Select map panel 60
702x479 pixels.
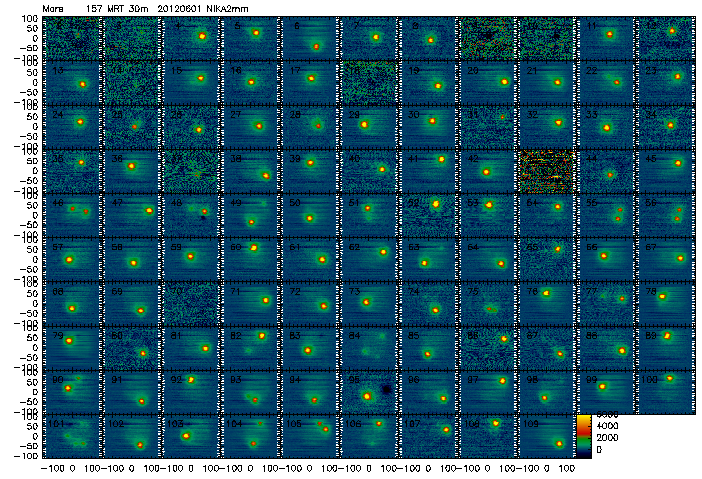(x=250, y=258)
